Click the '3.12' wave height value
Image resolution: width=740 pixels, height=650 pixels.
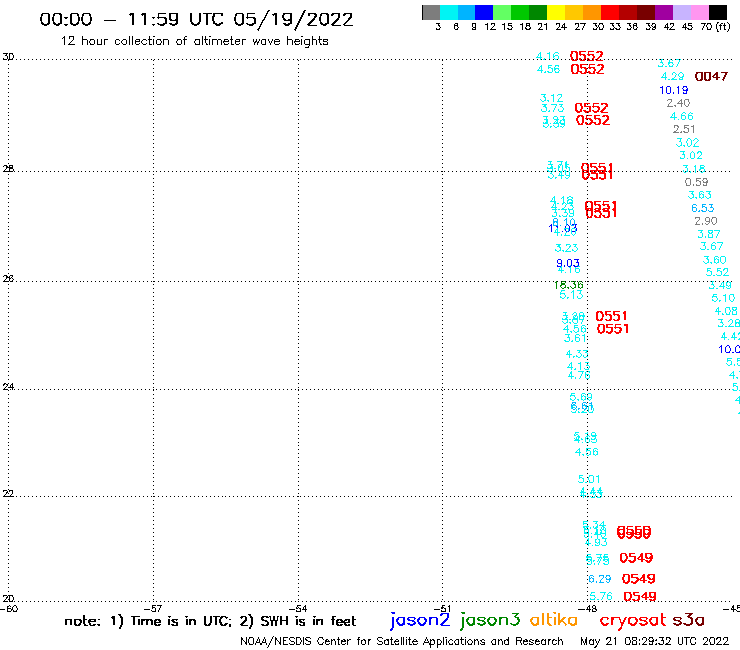[551, 98]
